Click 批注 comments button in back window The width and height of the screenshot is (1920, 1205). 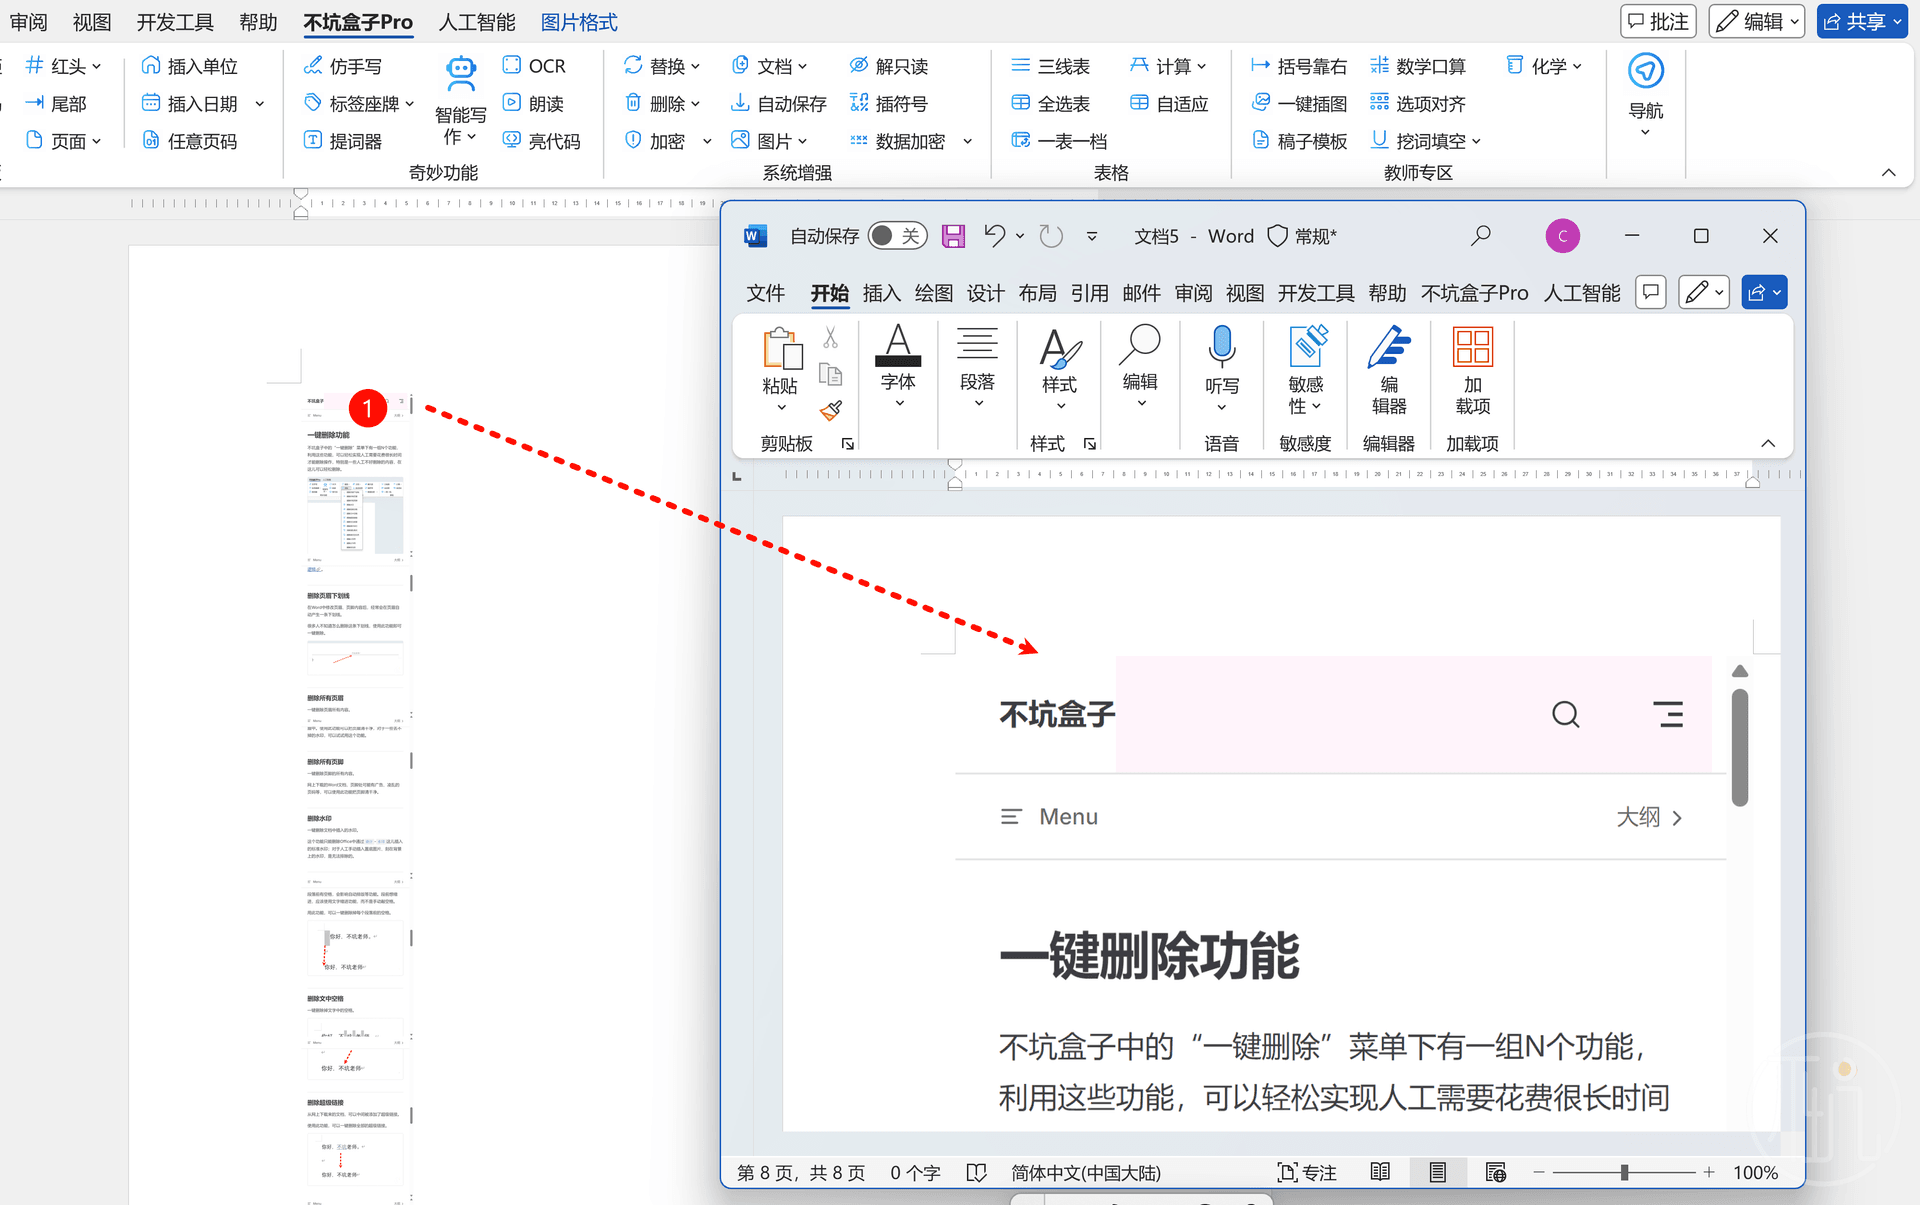coord(1658,21)
